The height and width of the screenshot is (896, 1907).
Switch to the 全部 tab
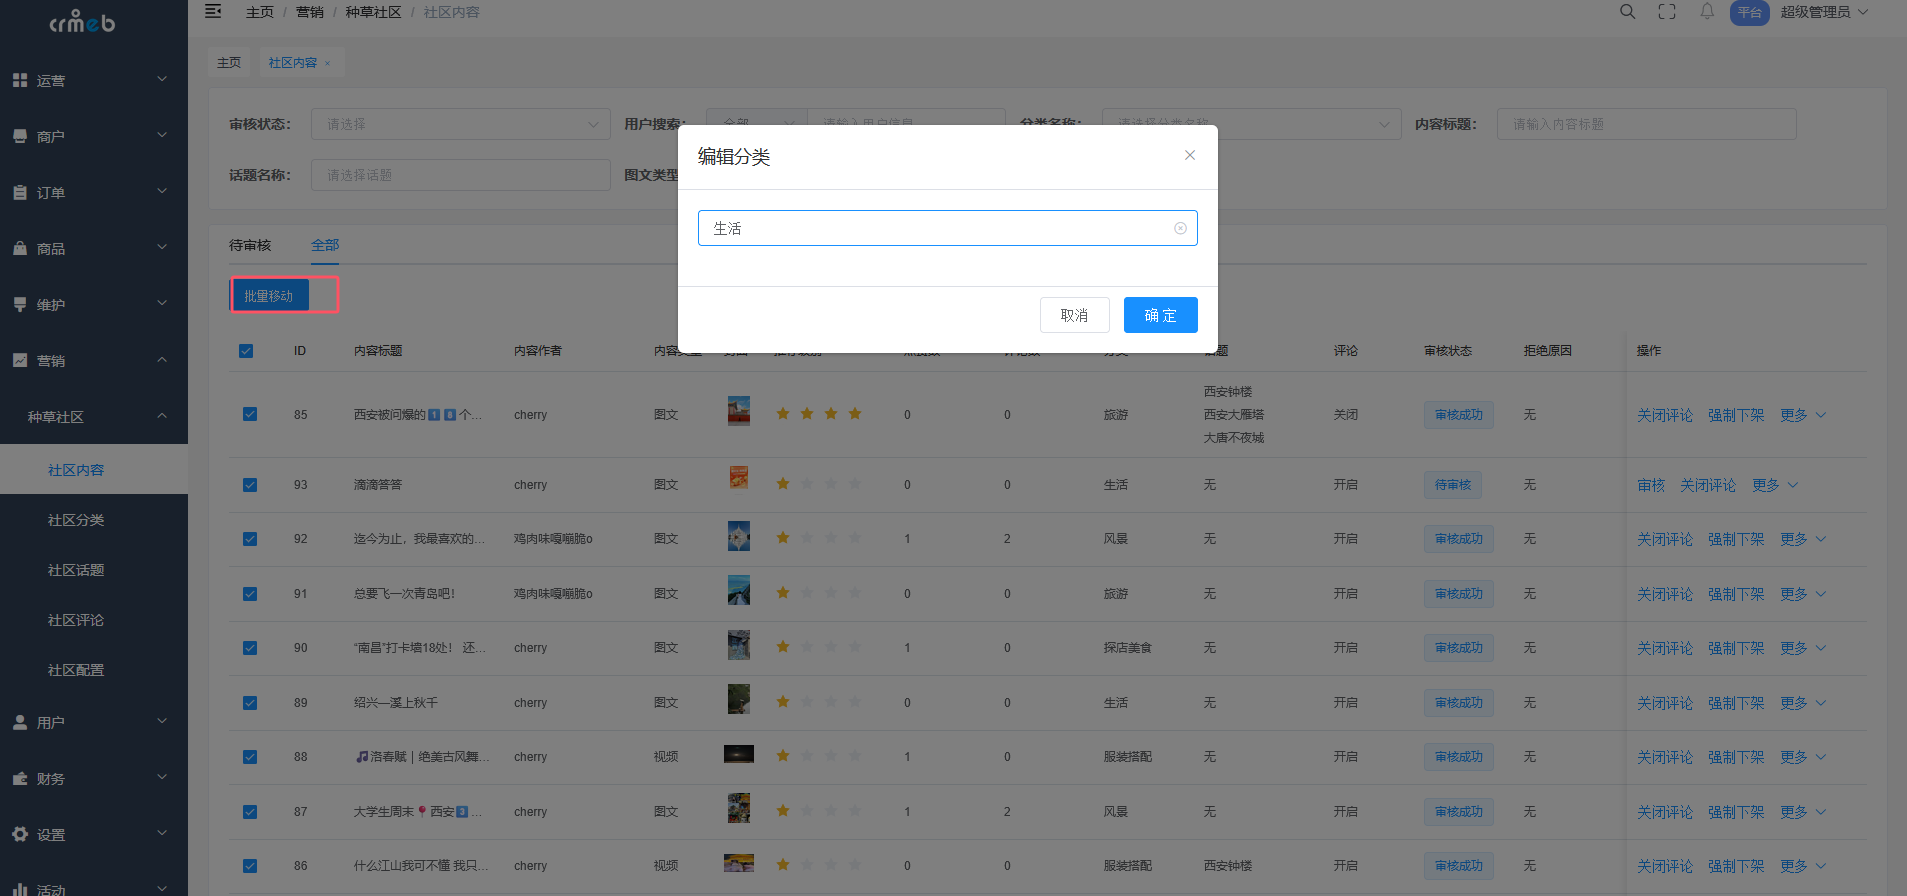click(325, 245)
